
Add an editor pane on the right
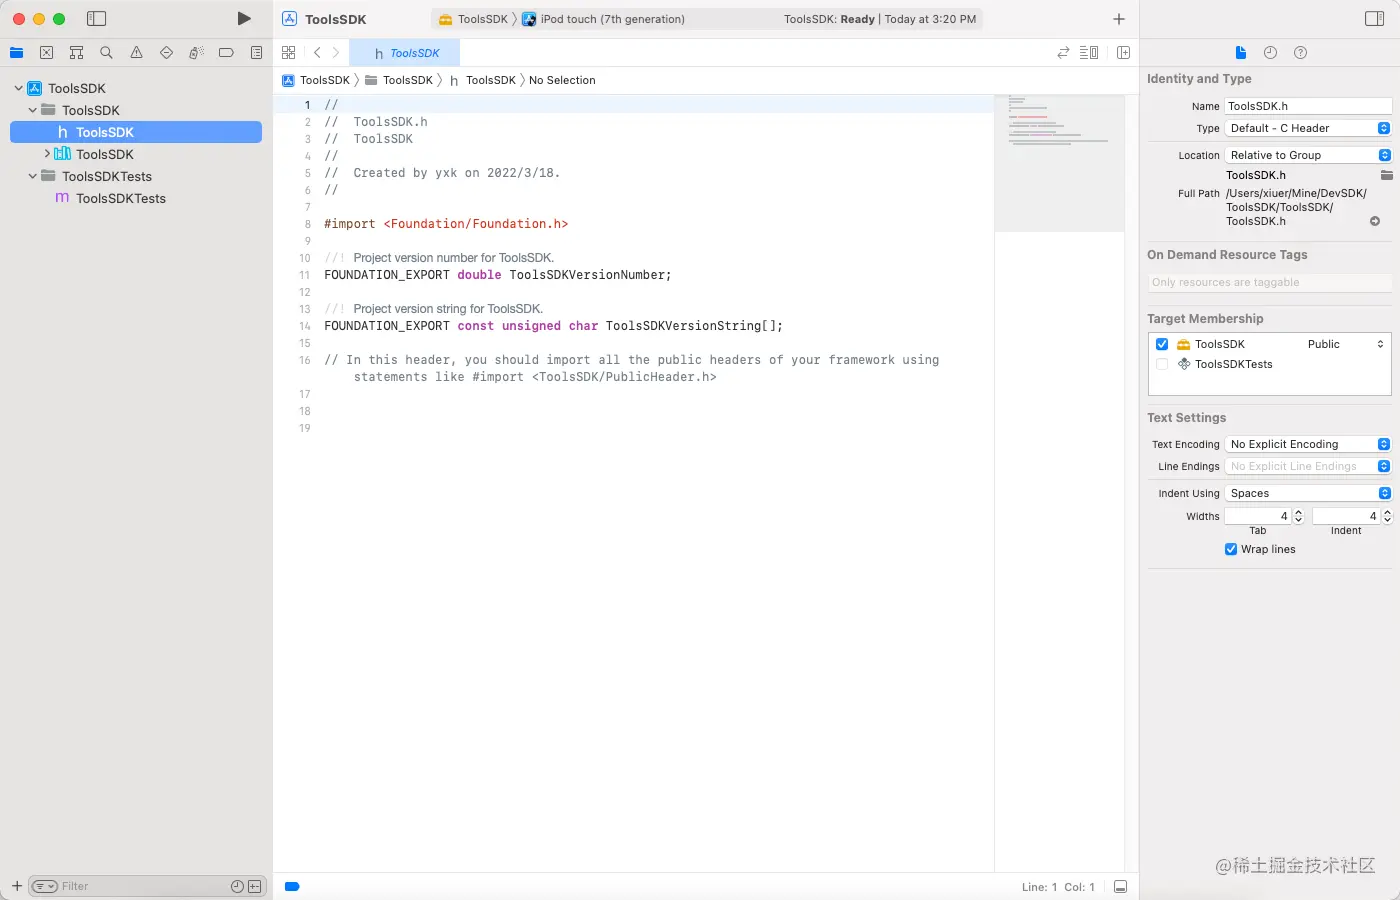[x=1123, y=53]
